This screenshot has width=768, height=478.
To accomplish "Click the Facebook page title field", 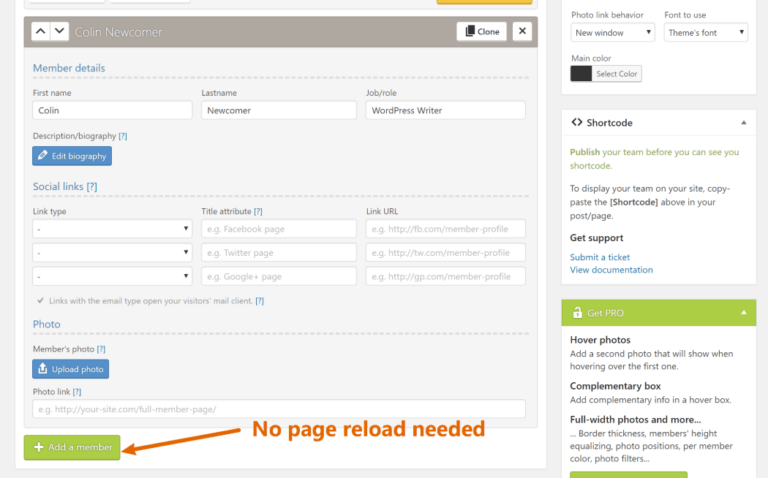I will (x=279, y=229).
